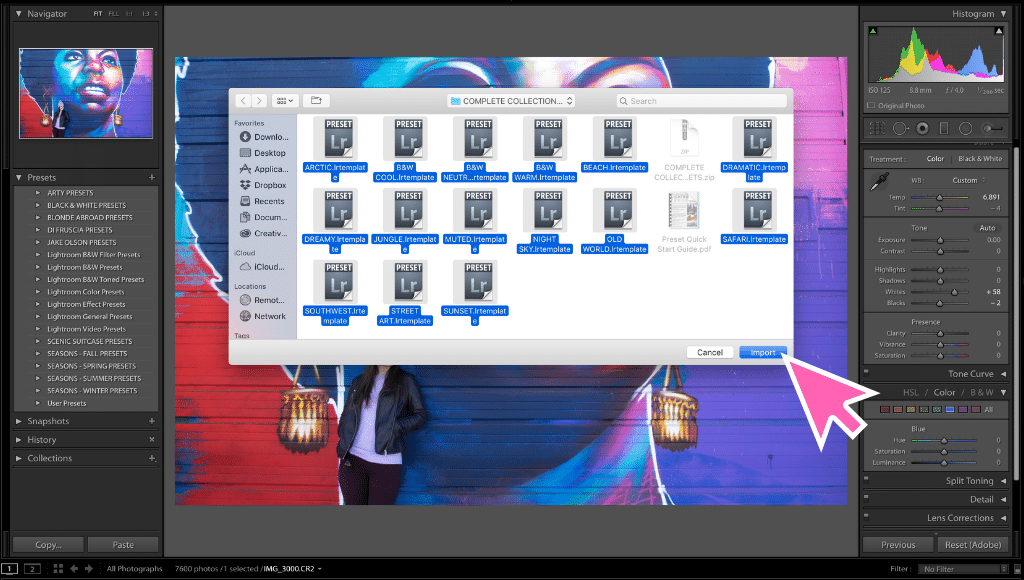Image resolution: width=1024 pixels, height=580 pixels.
Task: Go forward with filmstrip right arrow
Action: click(89, 569)
